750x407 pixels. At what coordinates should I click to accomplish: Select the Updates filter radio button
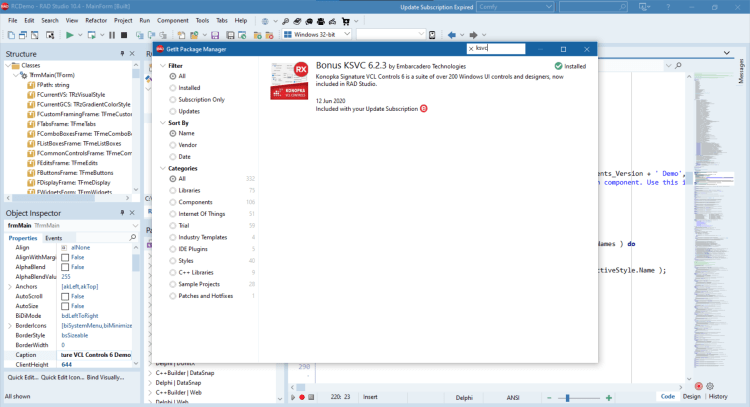(173, 111)
